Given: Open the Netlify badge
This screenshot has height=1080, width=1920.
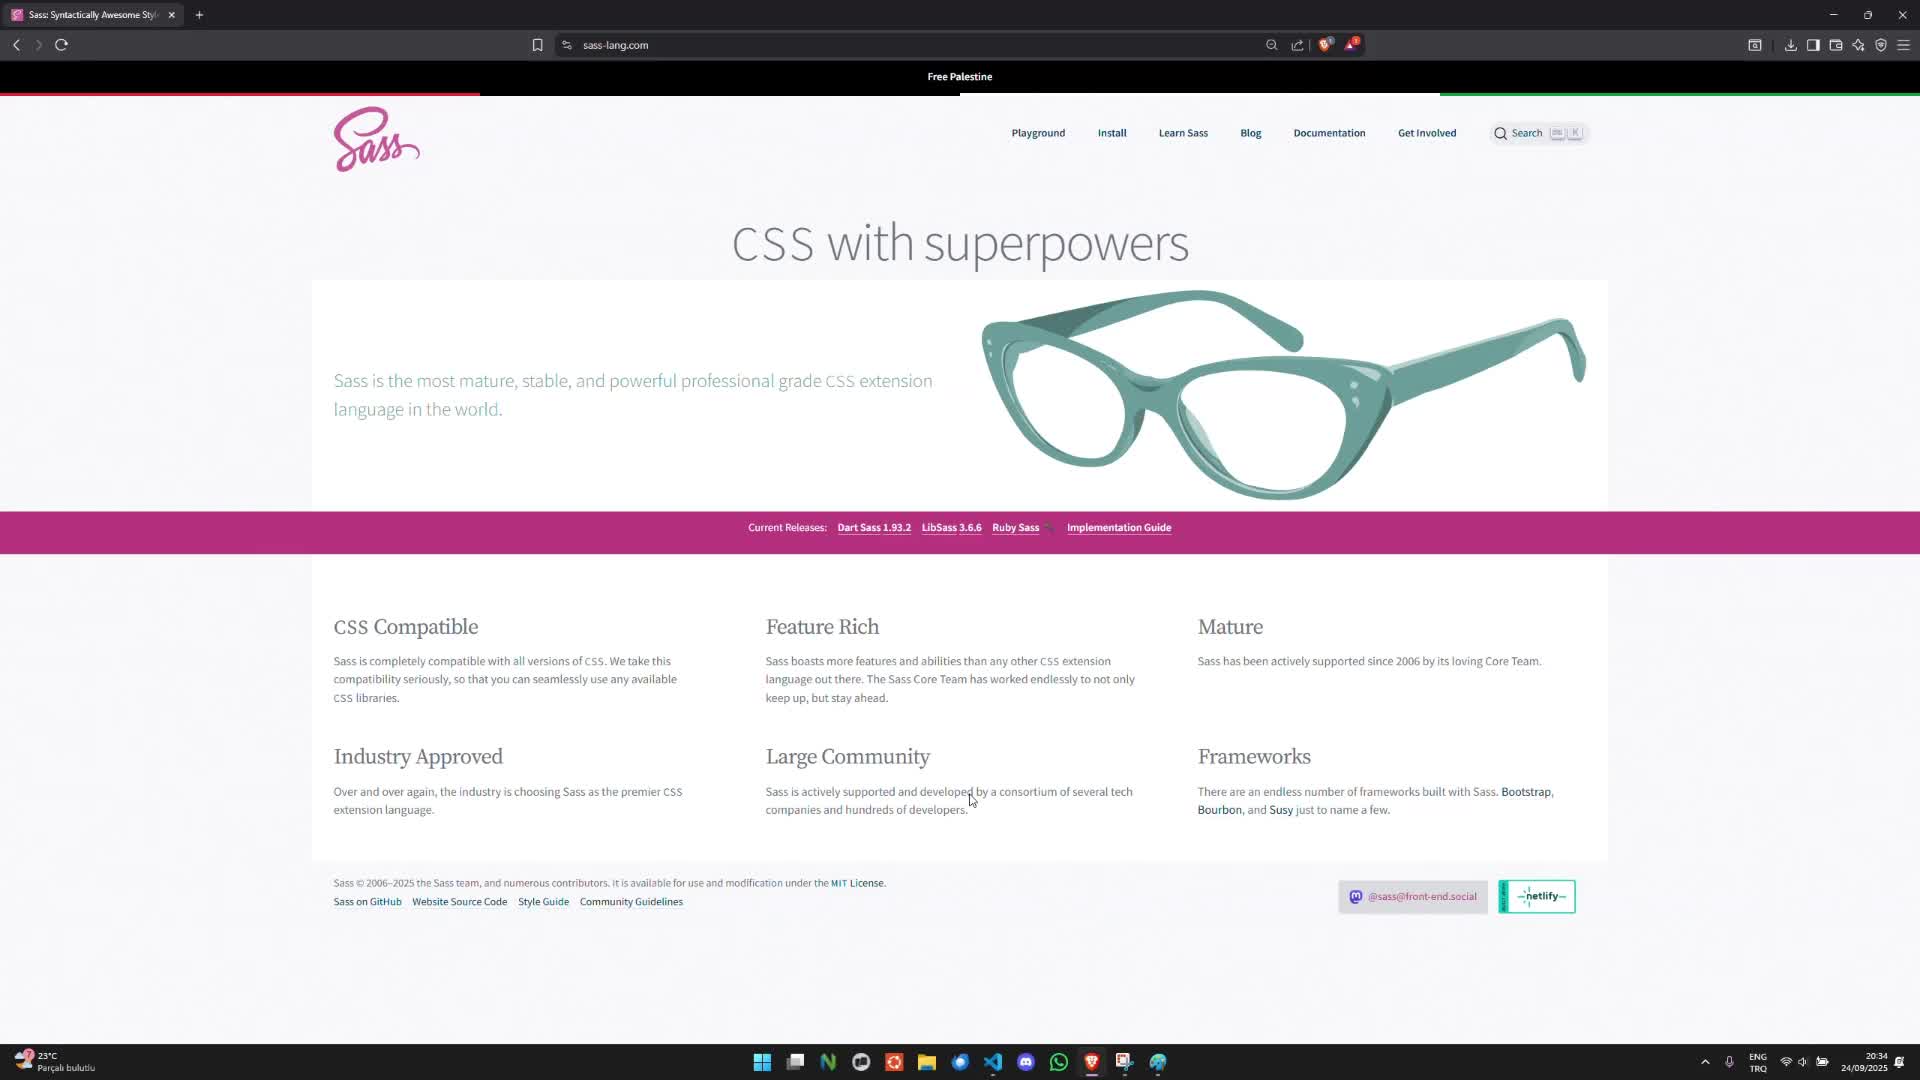Looking at the screenshot, I should click(1537, 897).
